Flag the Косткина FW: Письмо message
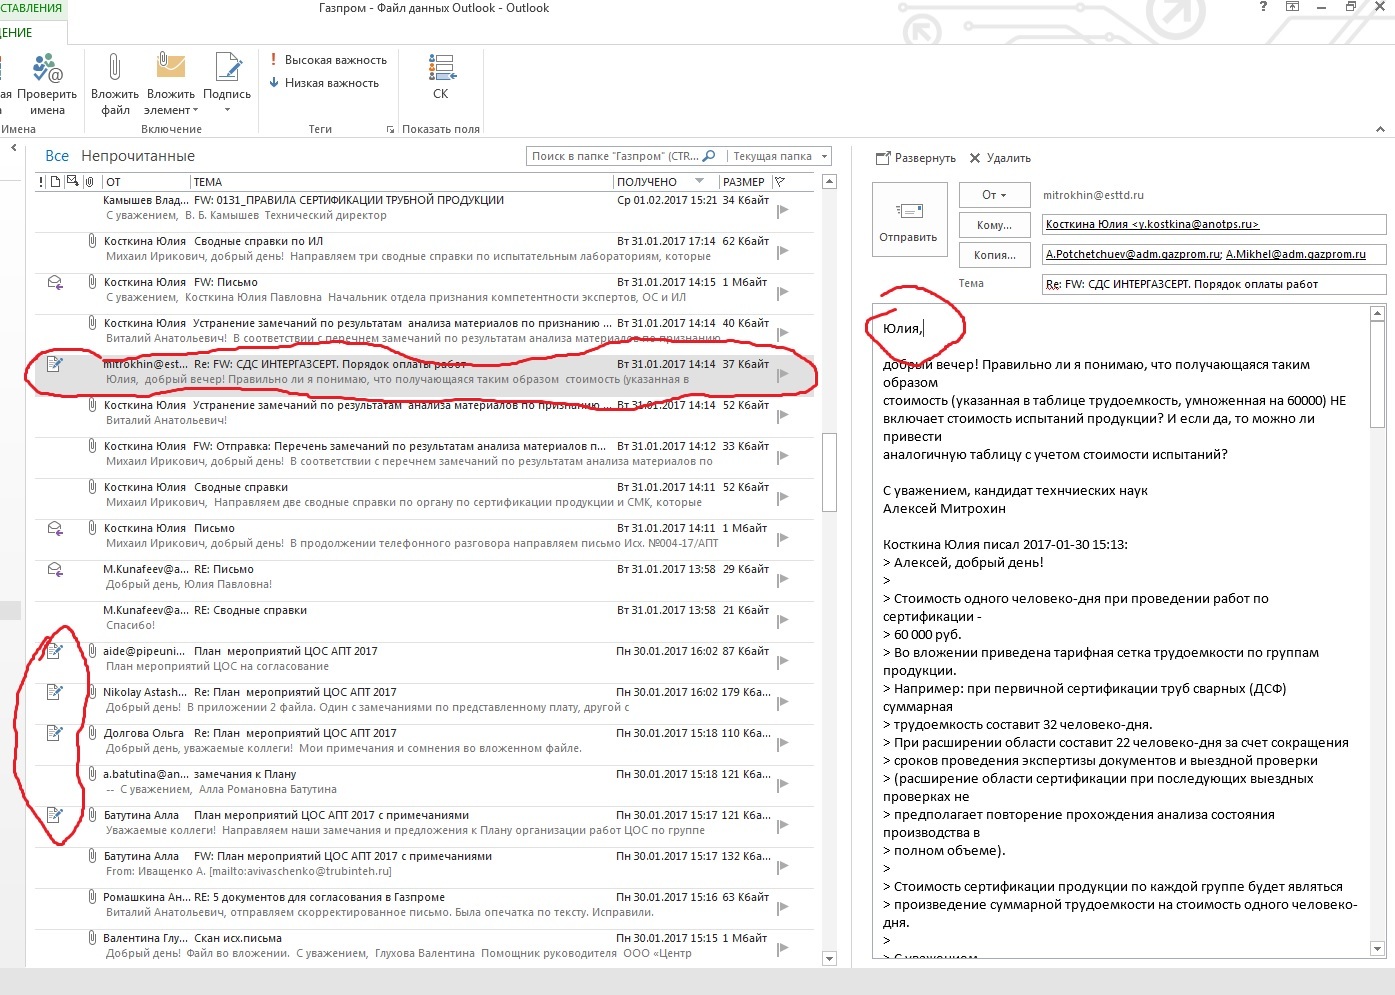The image size is (1395, 995). tap(782, 292)
